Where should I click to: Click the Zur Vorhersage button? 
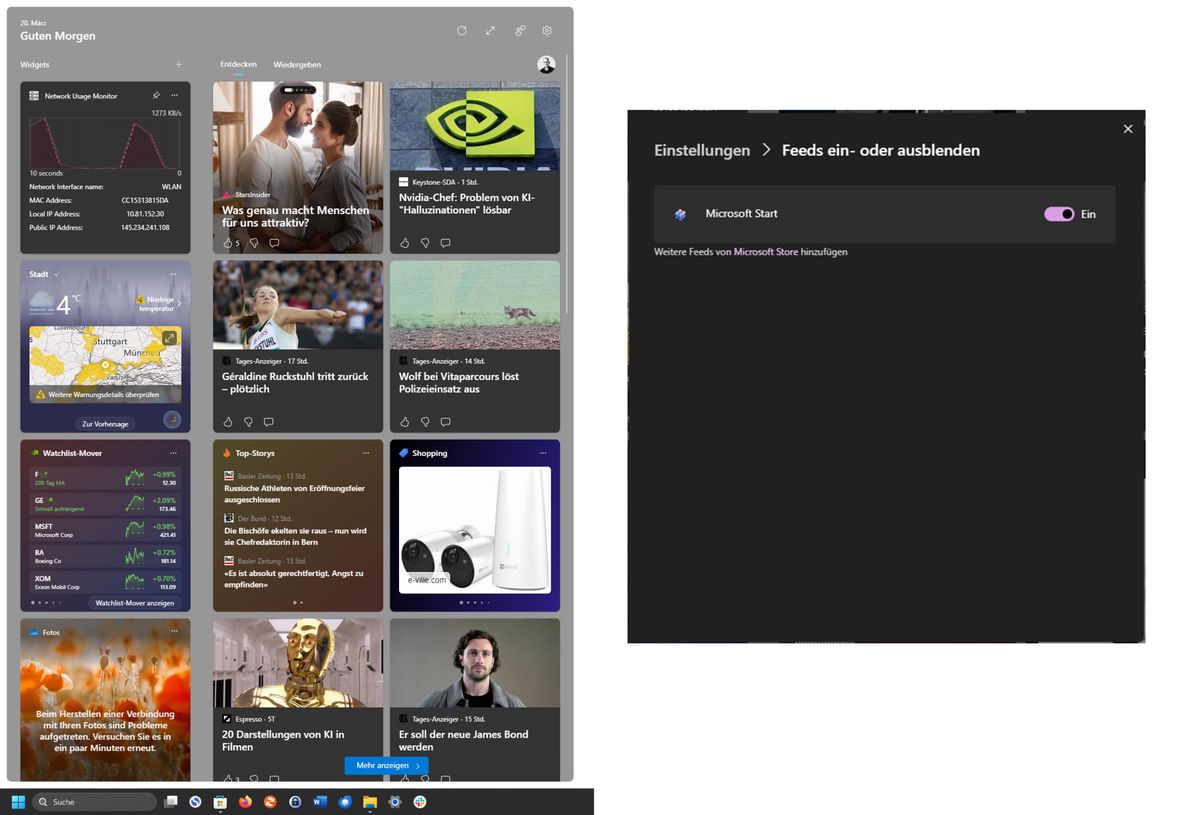pos(104,423)
